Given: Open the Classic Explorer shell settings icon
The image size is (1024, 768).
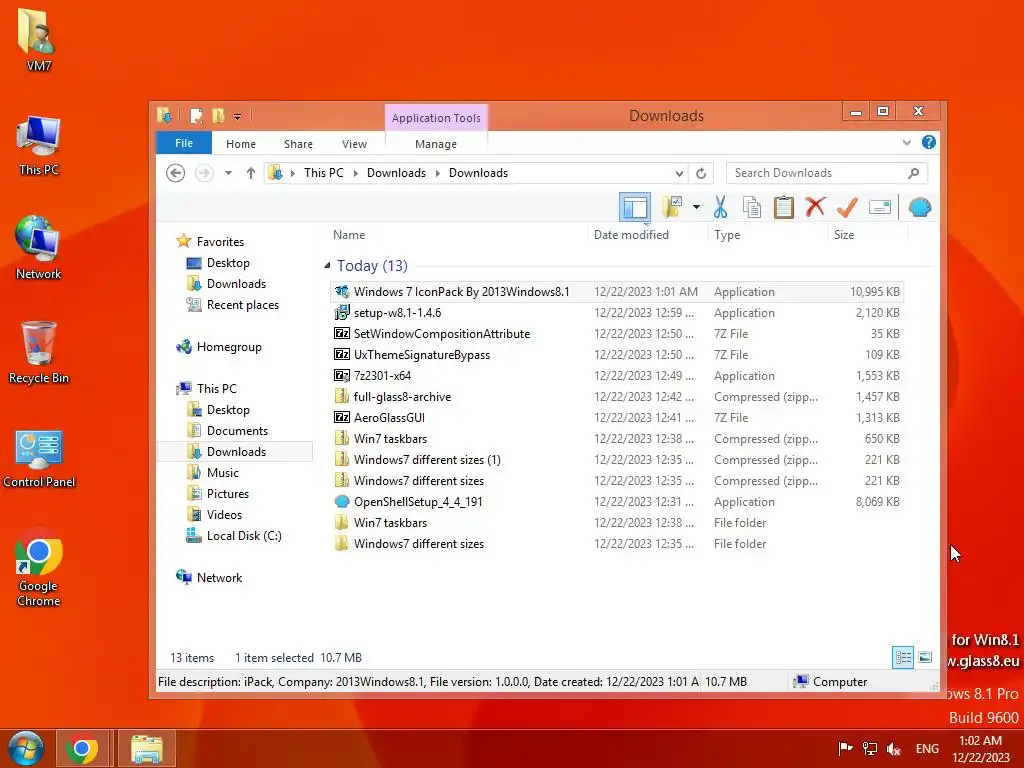Looking at the screenshot, I should pos(920,208).
